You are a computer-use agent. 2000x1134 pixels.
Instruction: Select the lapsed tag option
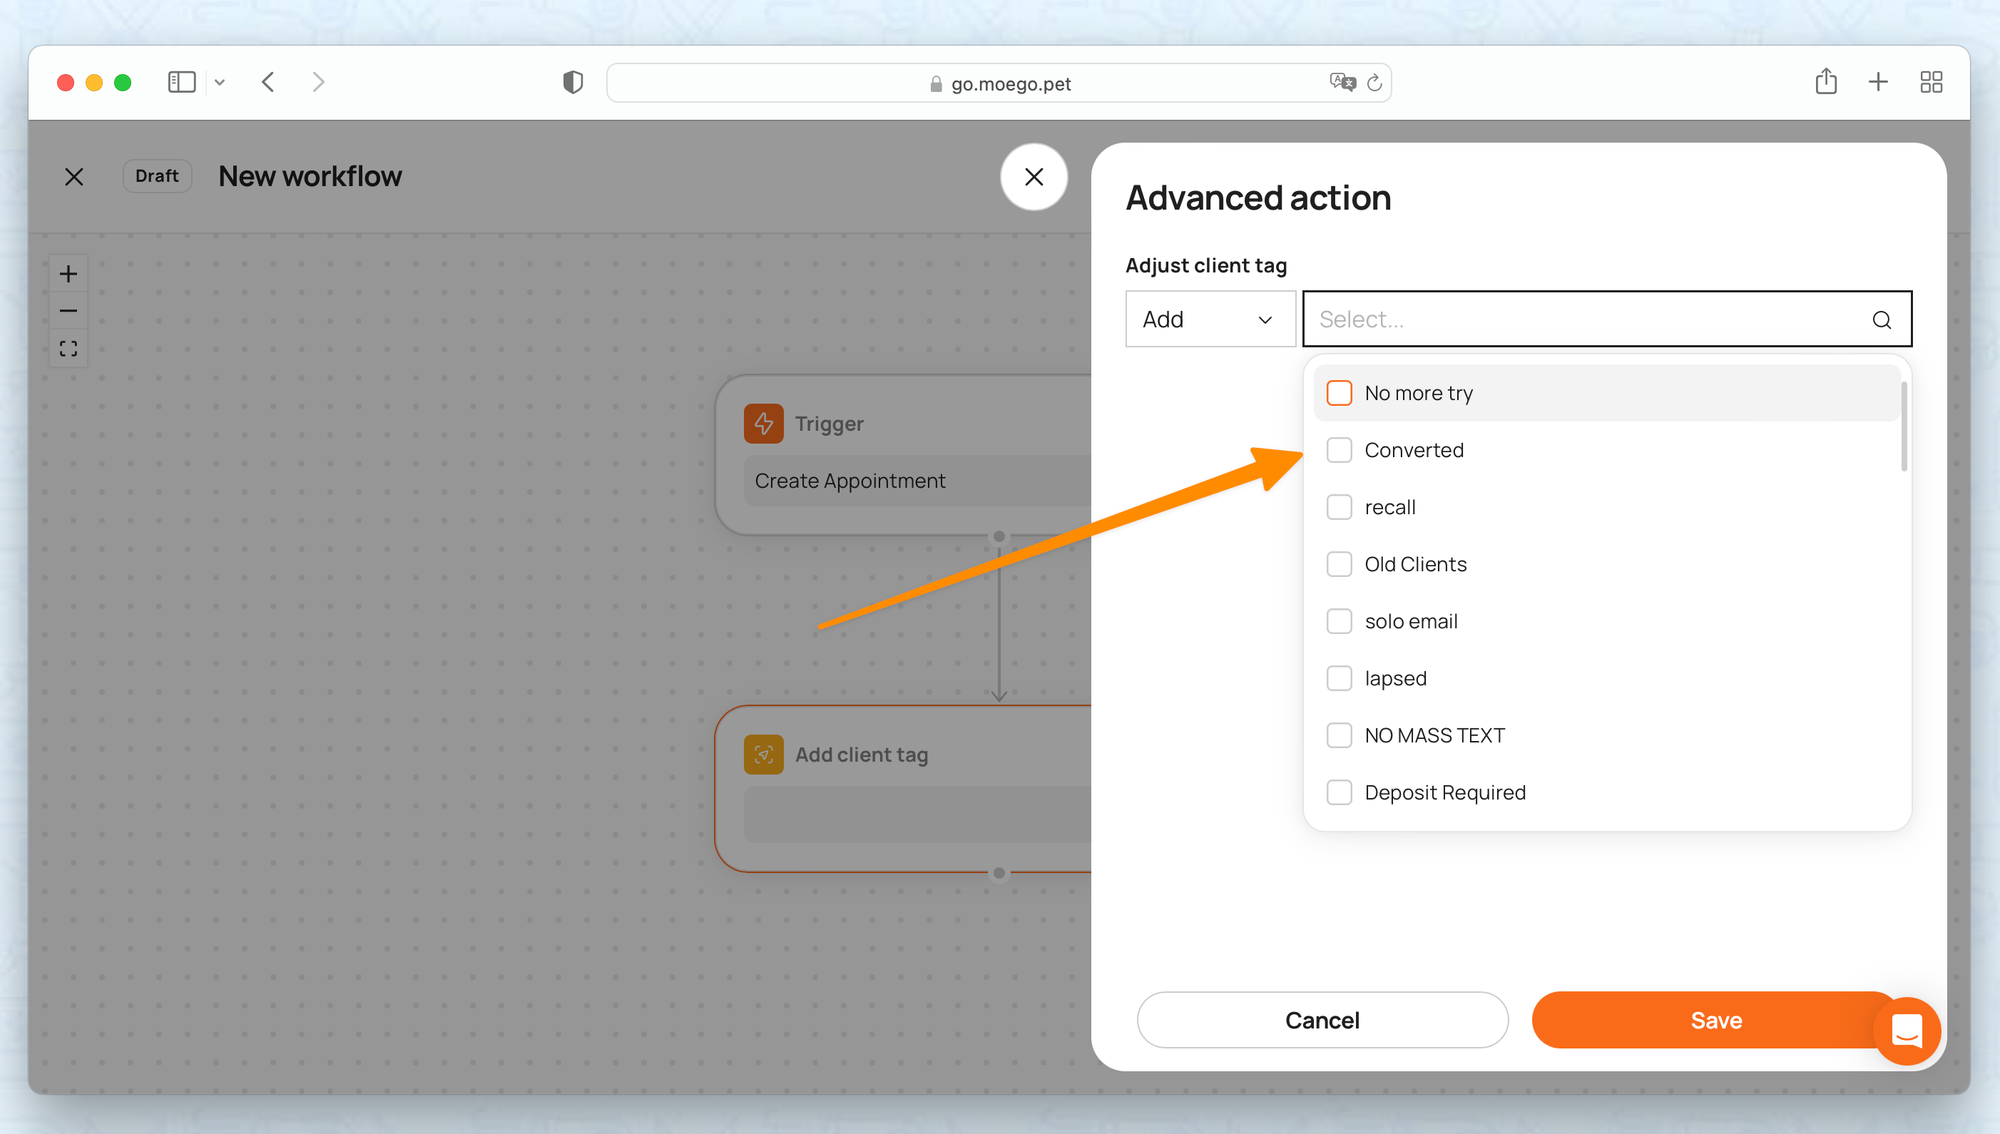coord(1395,678)
